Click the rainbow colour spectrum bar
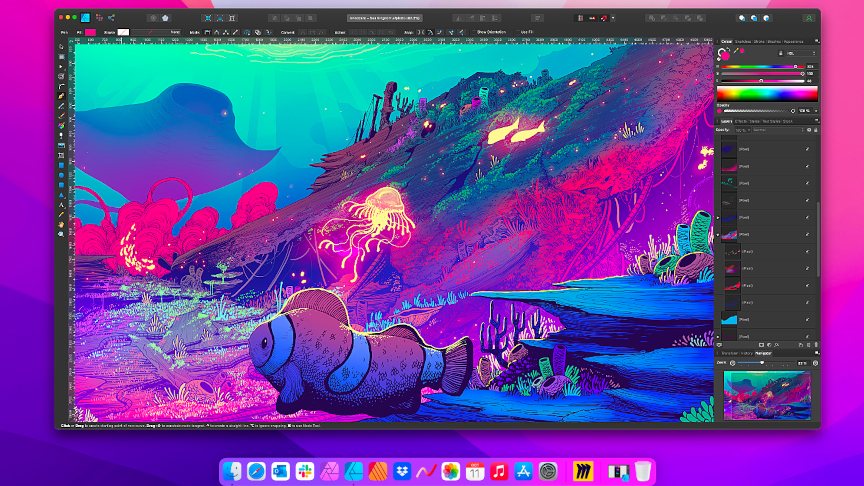Screen dimensions: 864x486 (x=767, y=94)
